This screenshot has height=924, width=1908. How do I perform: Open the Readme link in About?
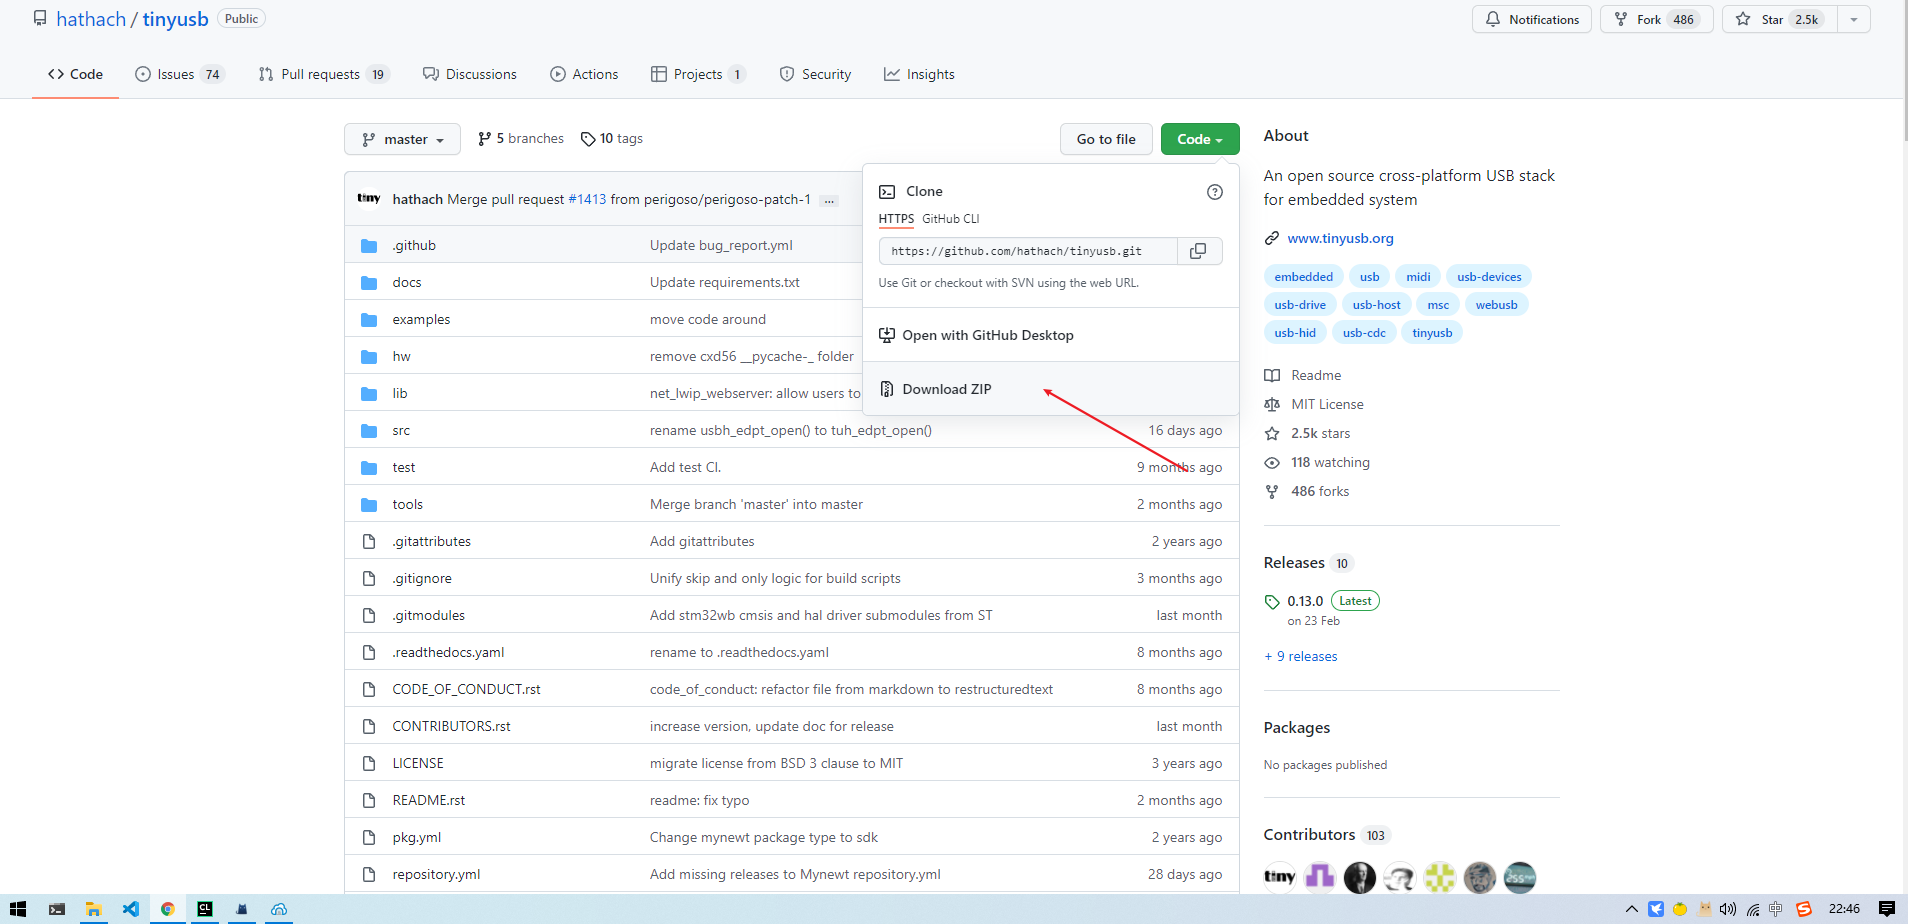[1303, 376]
